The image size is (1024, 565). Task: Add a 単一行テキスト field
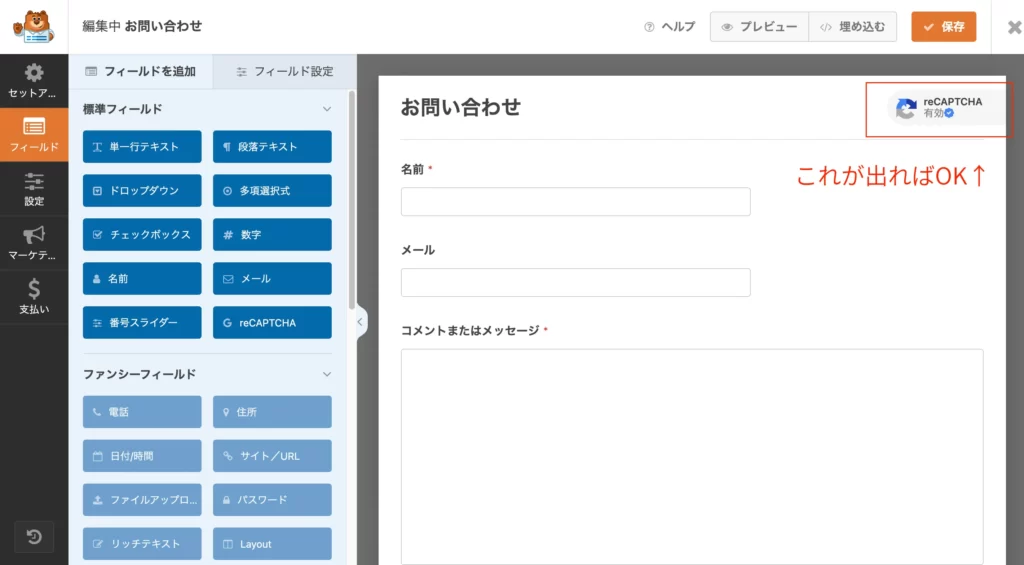[142, 147]
